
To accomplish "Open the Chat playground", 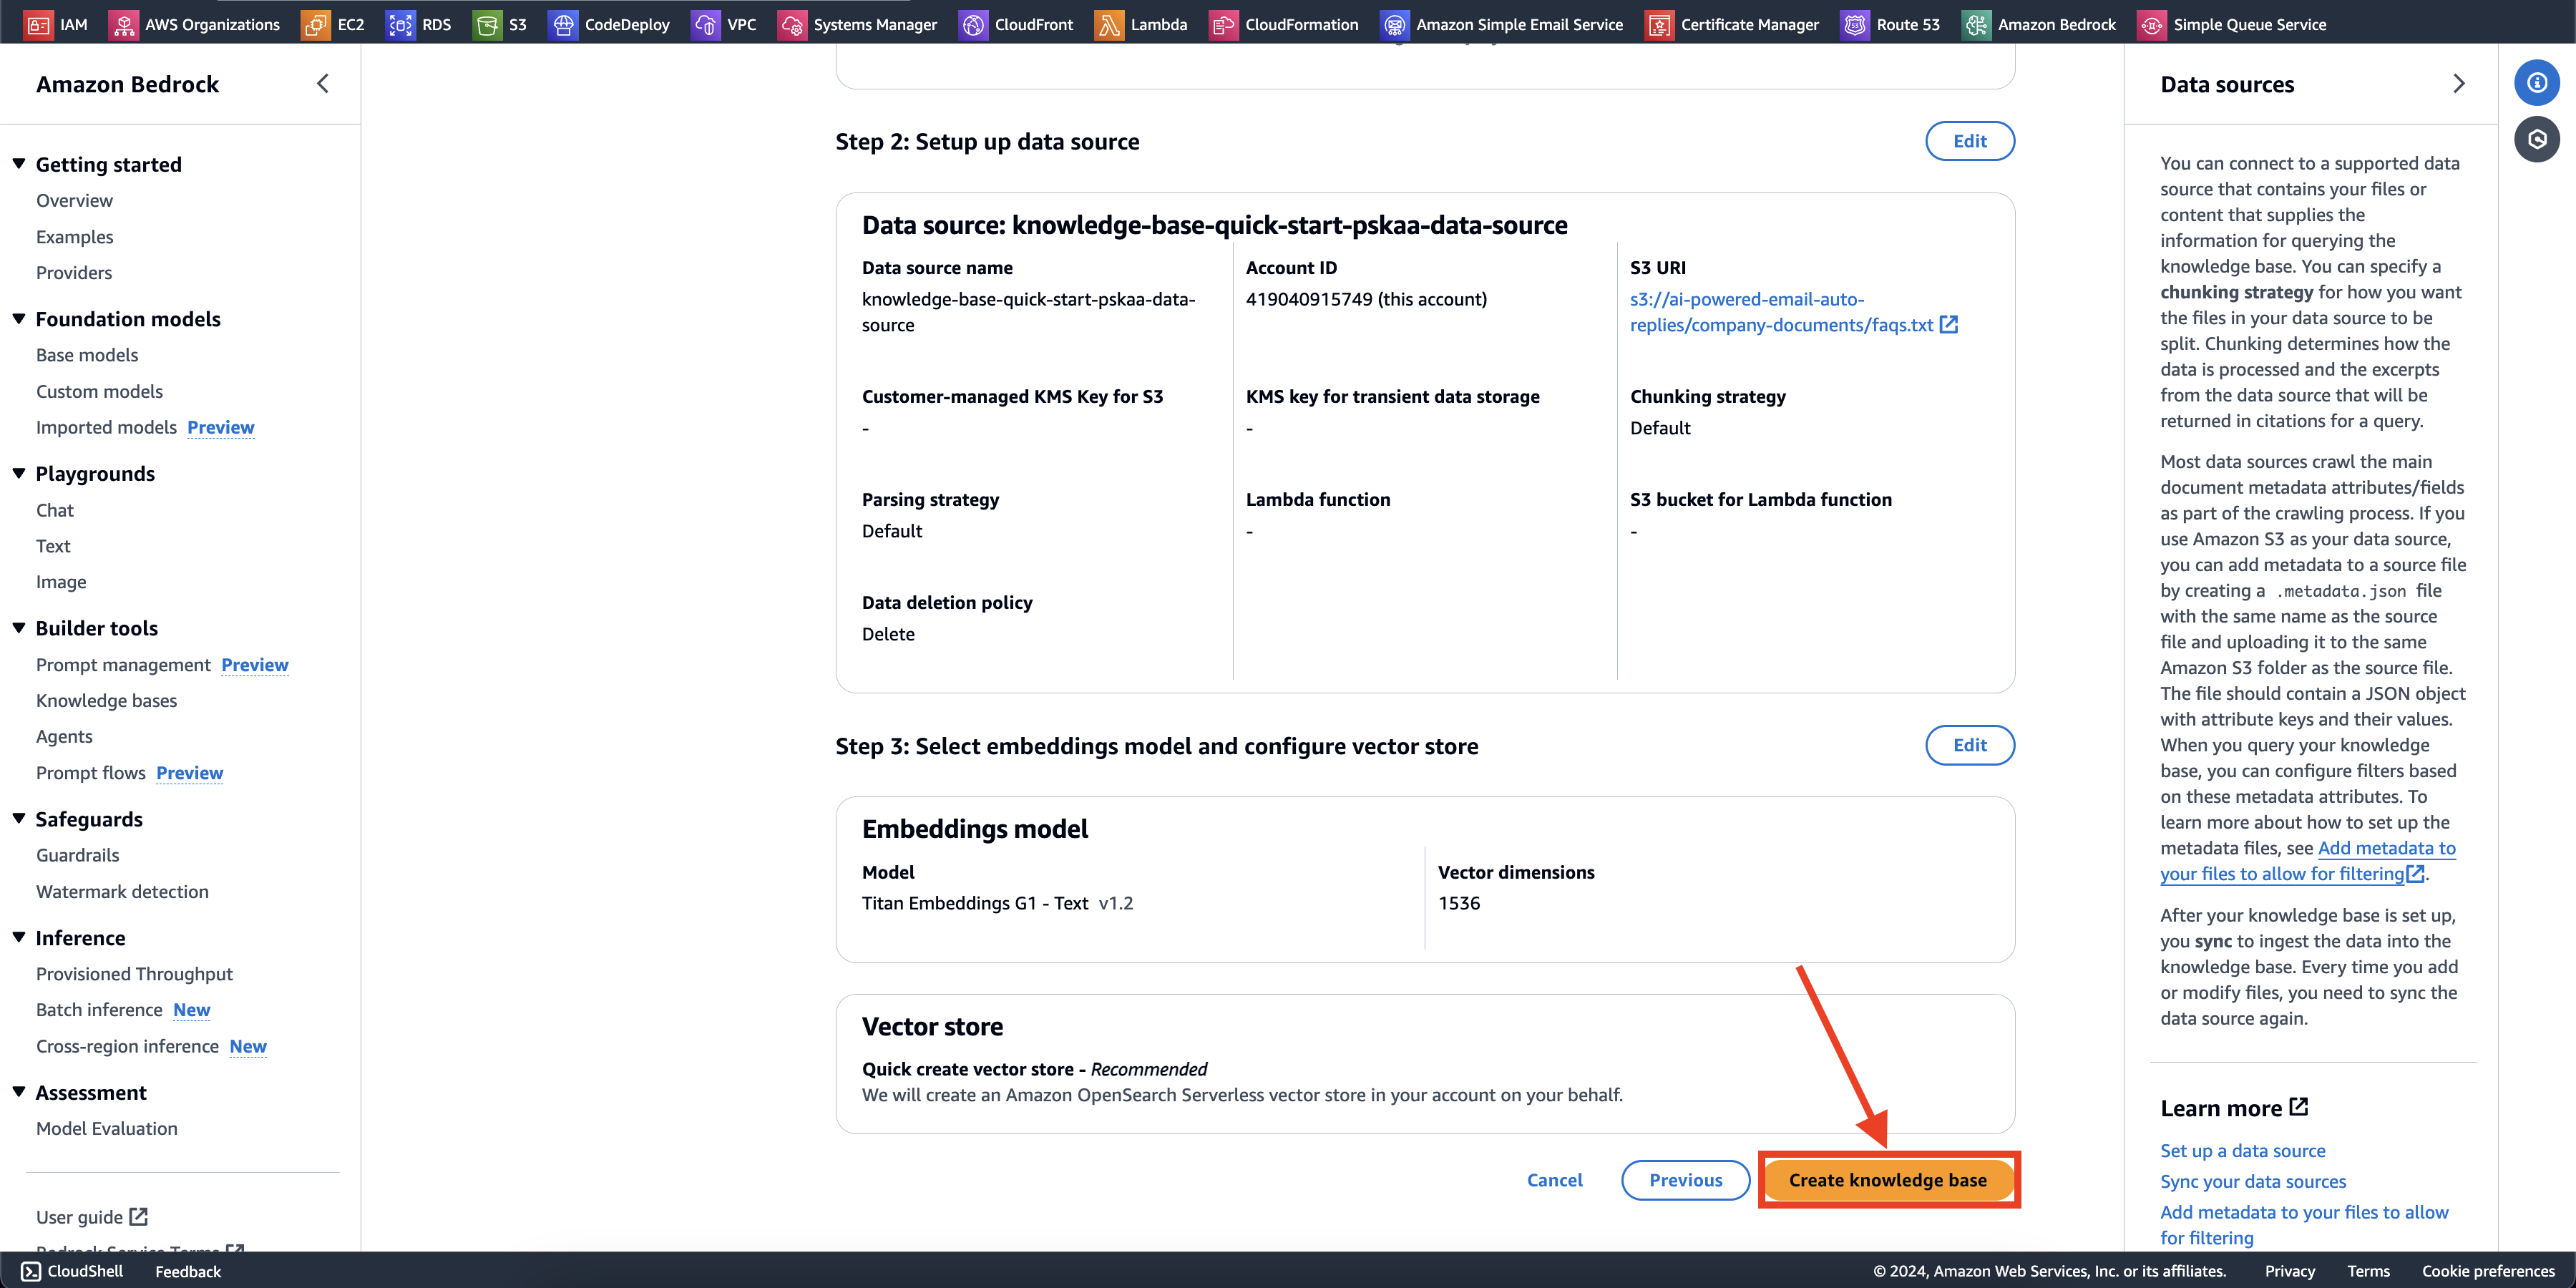I will coord(55,510).
